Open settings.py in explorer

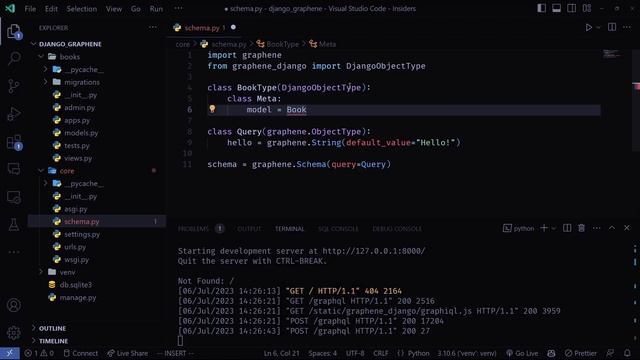pos(82,234)
